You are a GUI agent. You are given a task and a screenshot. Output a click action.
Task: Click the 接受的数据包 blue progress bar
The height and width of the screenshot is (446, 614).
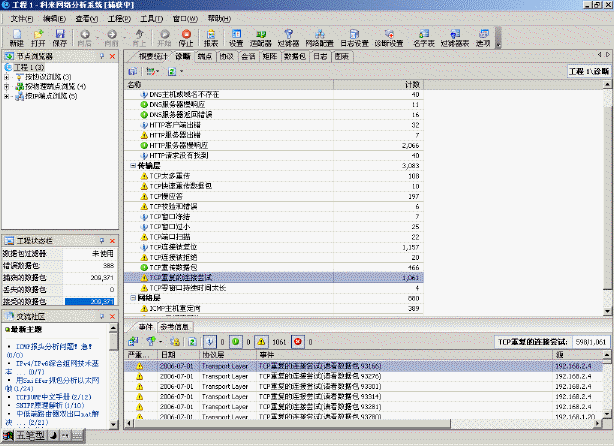click(90, 302)
